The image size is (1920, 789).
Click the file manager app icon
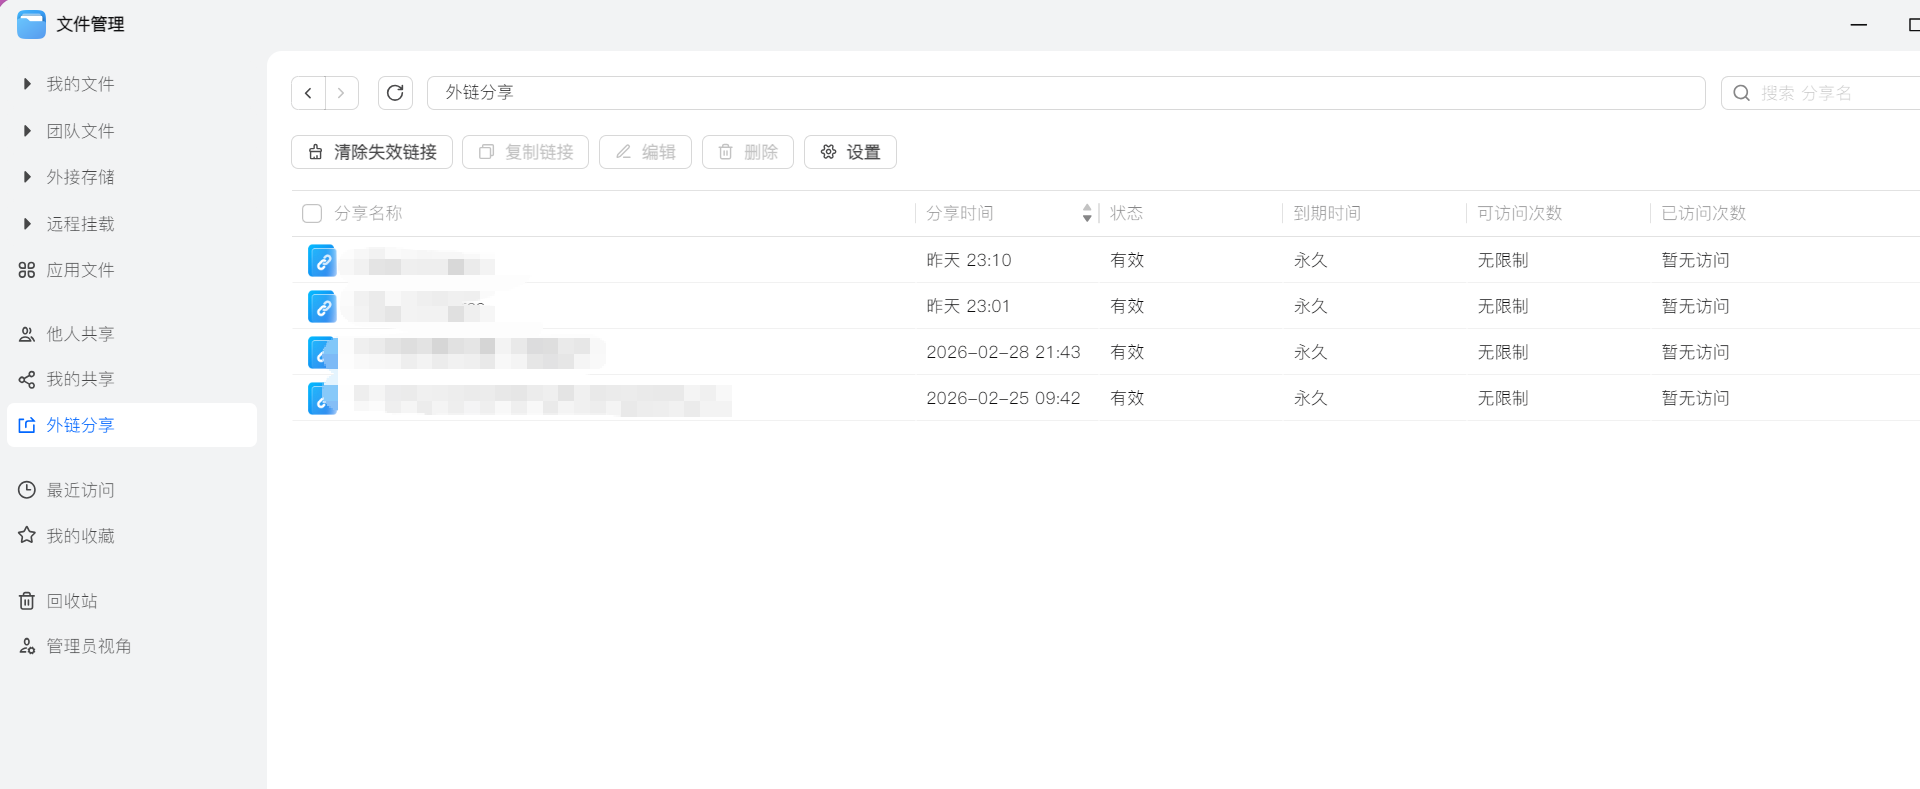[31, 24]
